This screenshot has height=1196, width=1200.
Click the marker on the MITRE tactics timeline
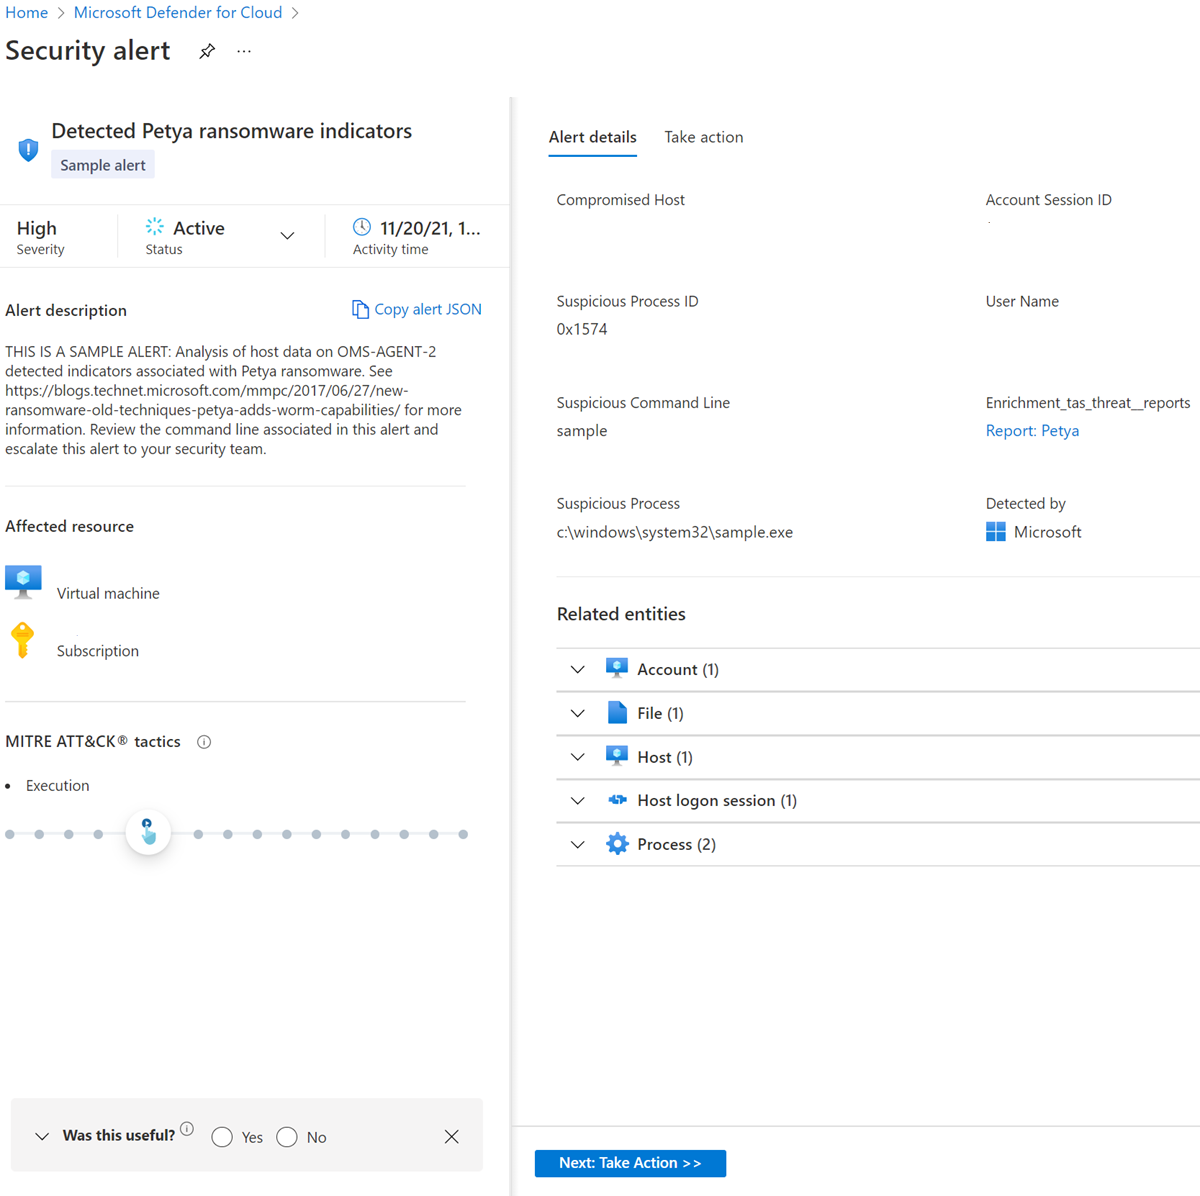pos(148,832)
